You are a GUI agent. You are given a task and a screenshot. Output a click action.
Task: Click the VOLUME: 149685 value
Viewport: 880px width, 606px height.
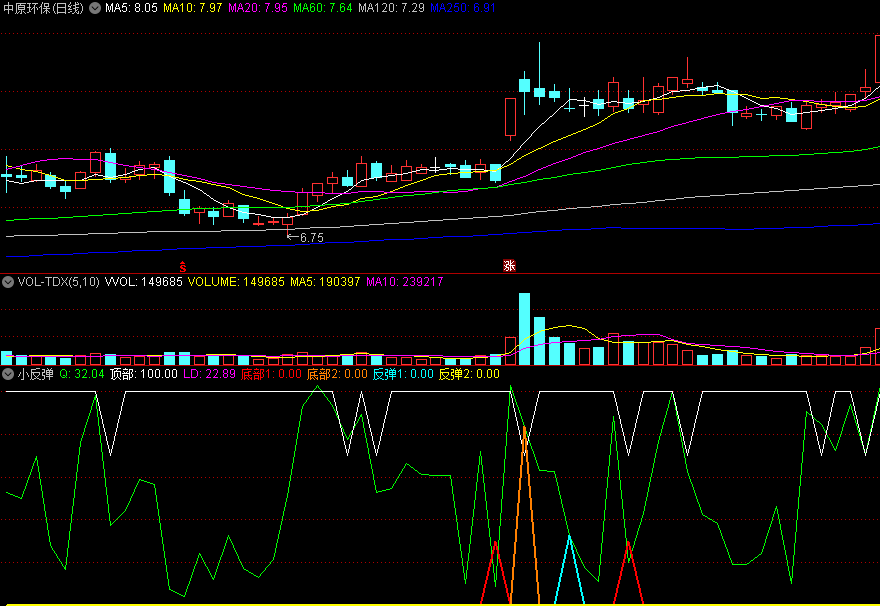point(236,282)
